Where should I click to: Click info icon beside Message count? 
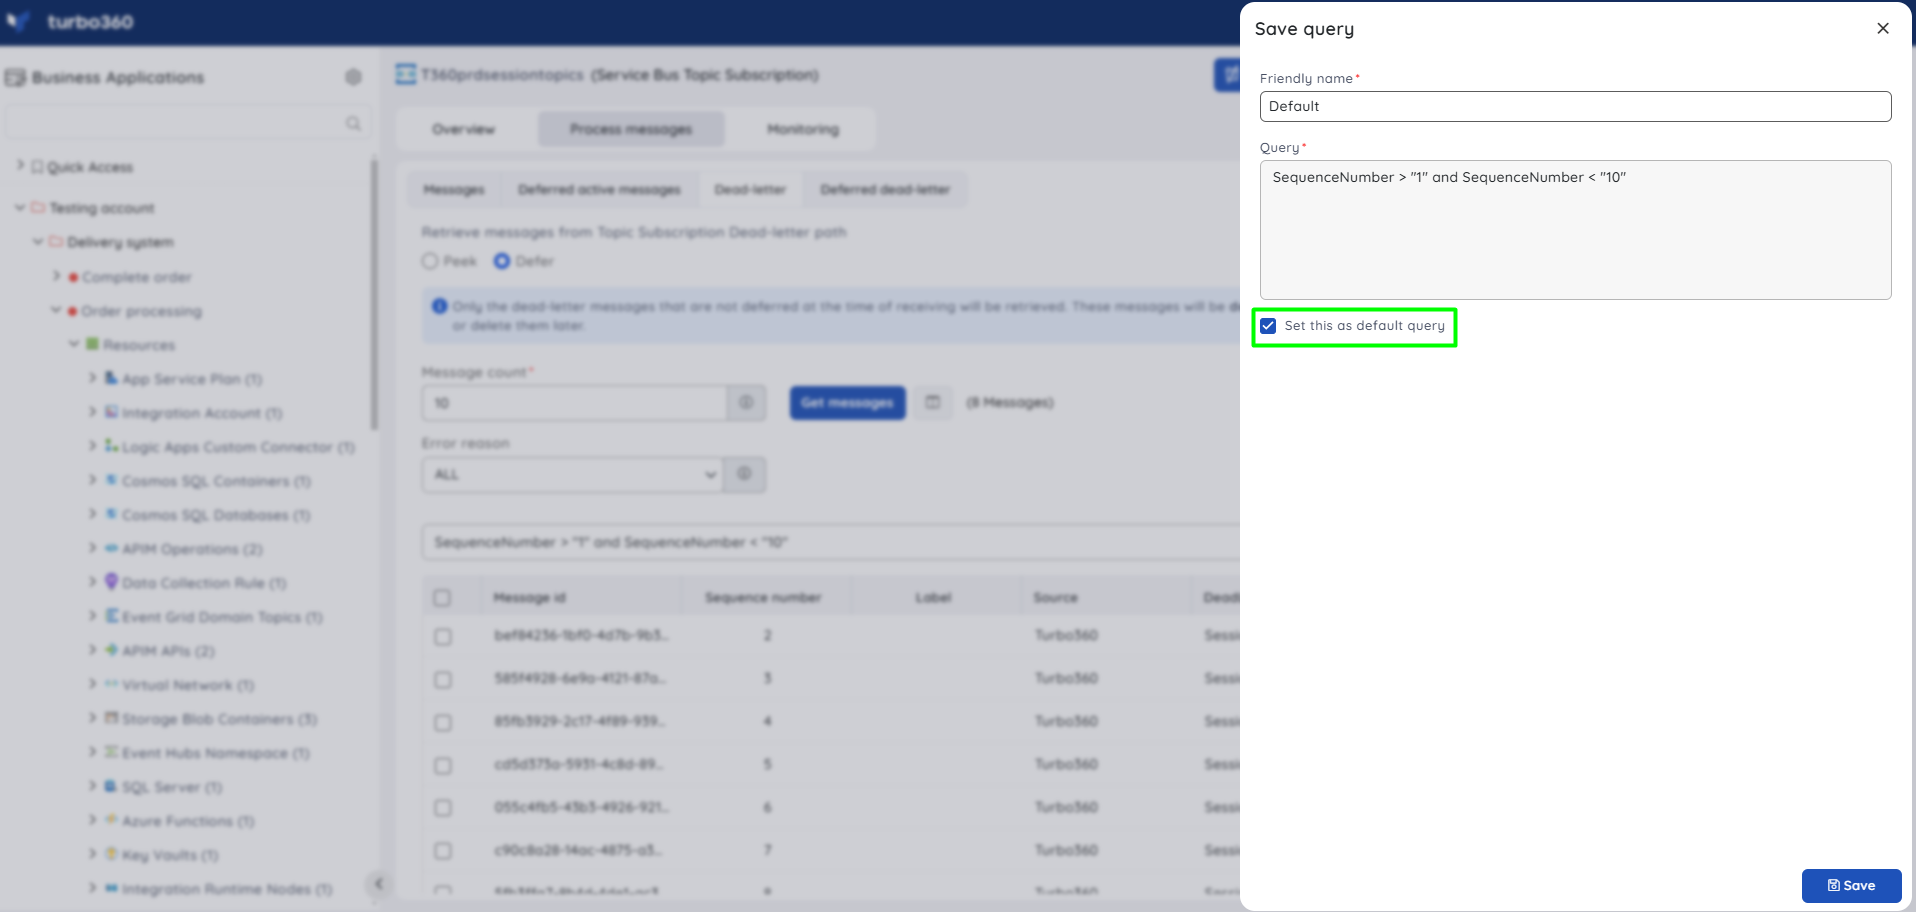point(746,403)
